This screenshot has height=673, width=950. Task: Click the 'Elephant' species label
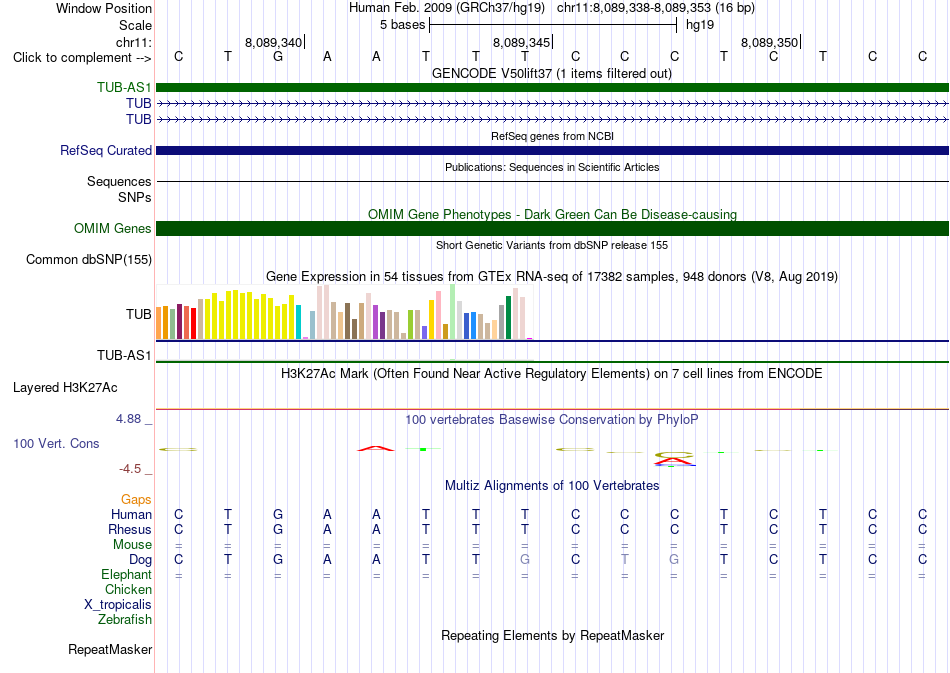point(126,574)
